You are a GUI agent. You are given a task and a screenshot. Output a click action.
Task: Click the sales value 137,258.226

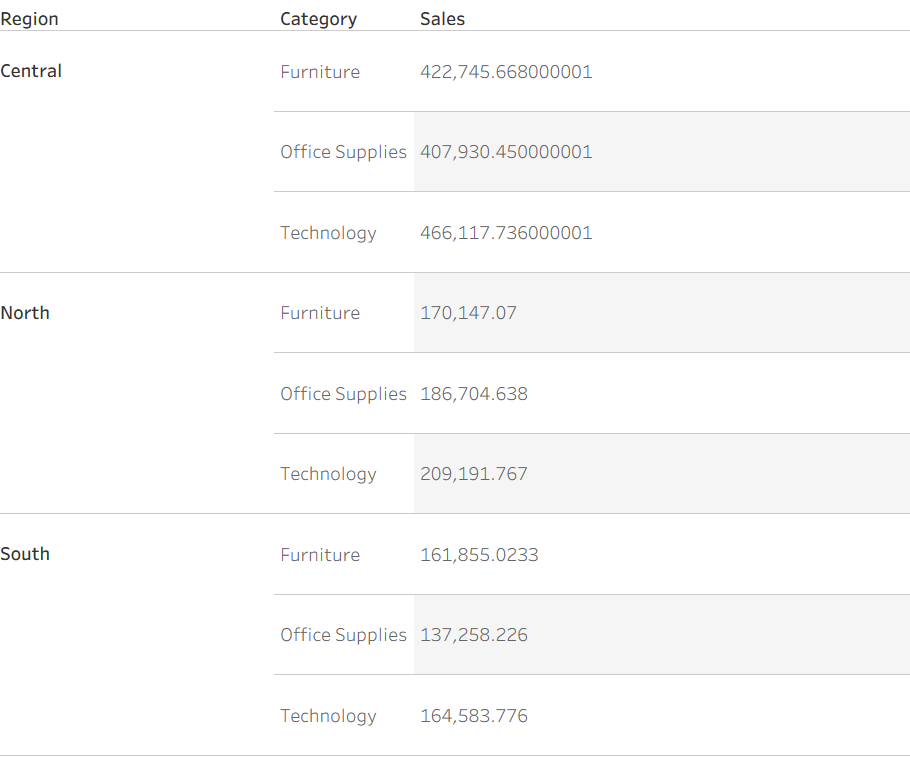coord(474,635)
